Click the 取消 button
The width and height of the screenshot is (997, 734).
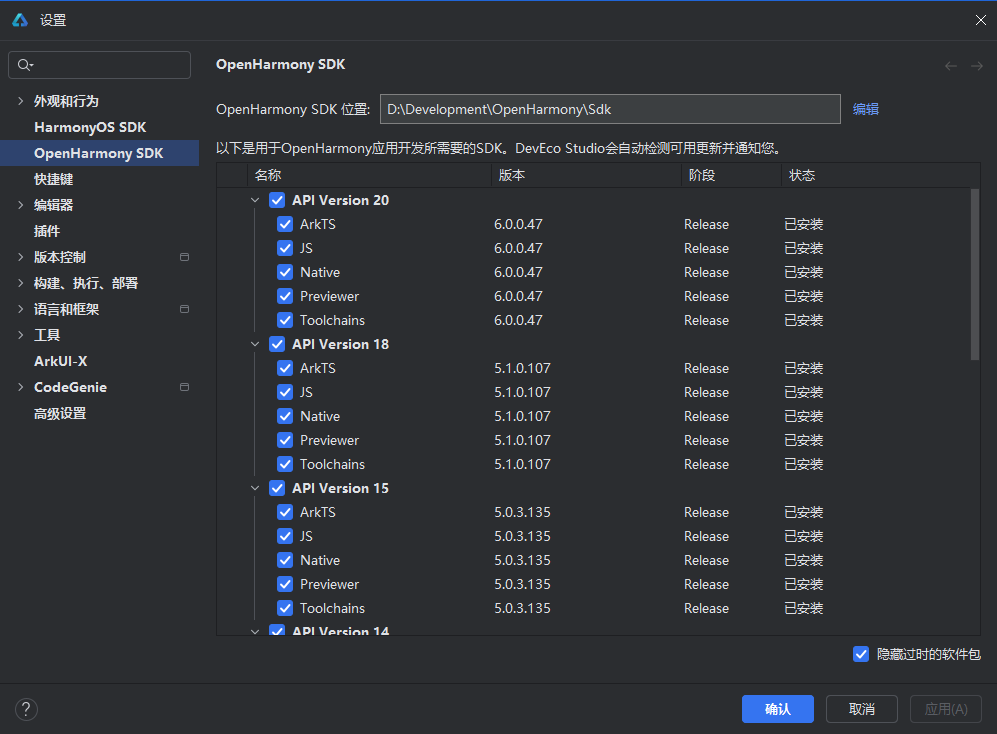[862, 709]
